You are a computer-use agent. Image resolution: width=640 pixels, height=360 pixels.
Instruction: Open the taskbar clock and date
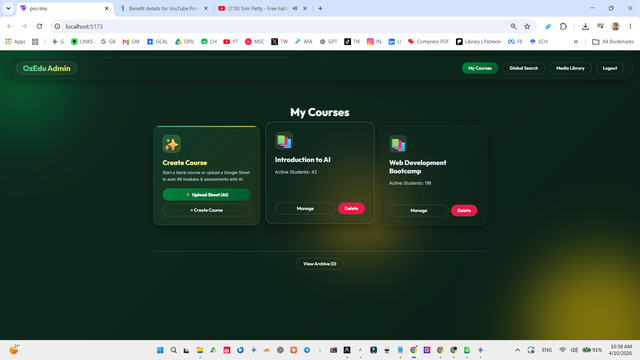coord(620,350)
